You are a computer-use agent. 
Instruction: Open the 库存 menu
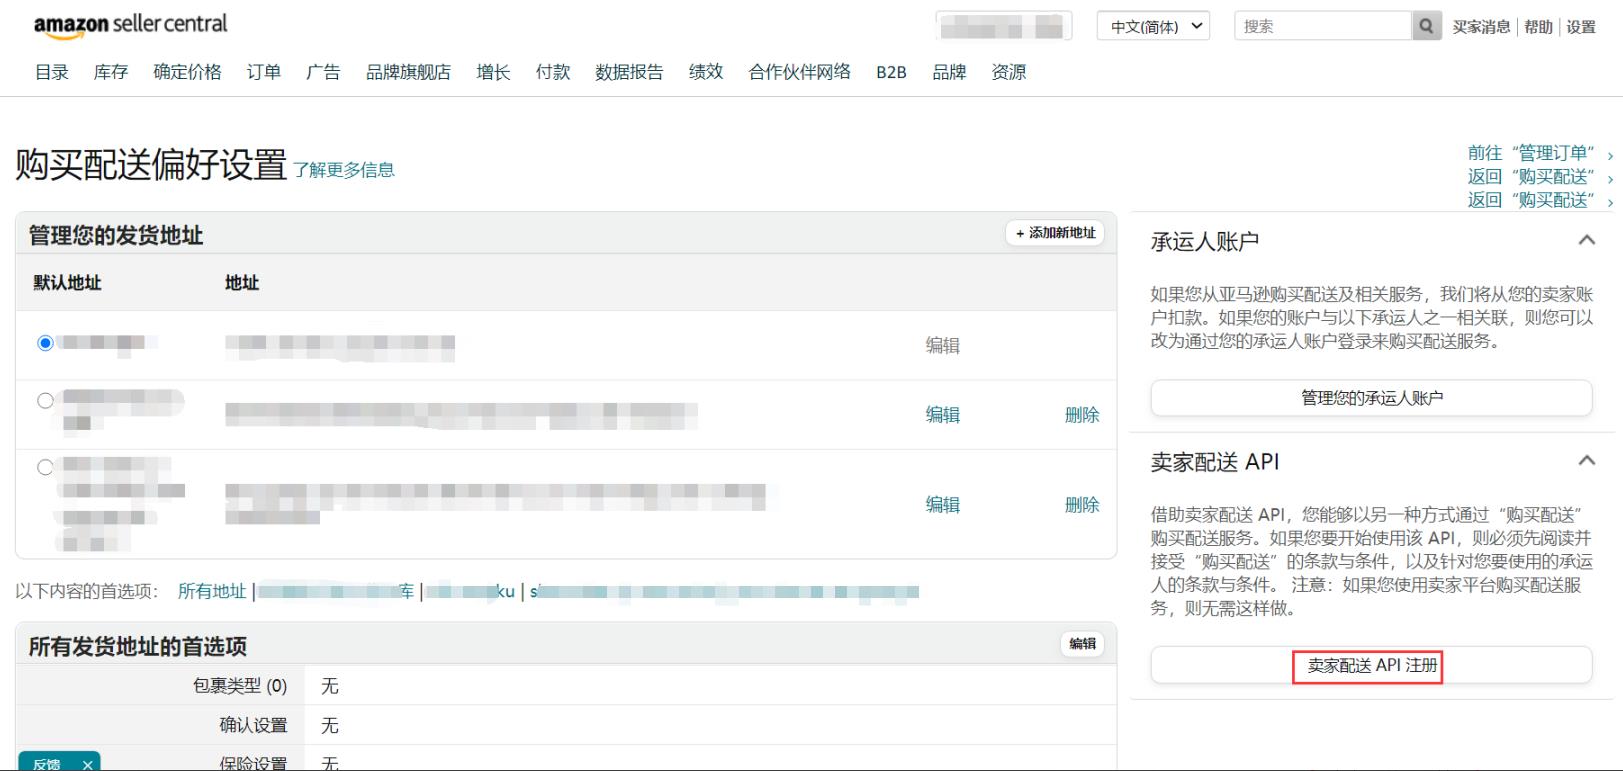coord(111,72)
